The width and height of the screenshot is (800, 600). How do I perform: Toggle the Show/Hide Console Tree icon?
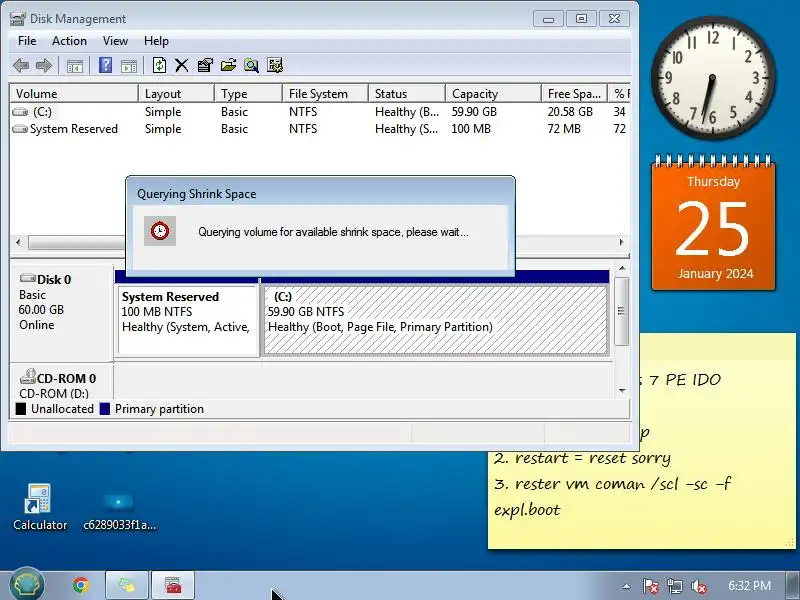[x=74, y=66]
